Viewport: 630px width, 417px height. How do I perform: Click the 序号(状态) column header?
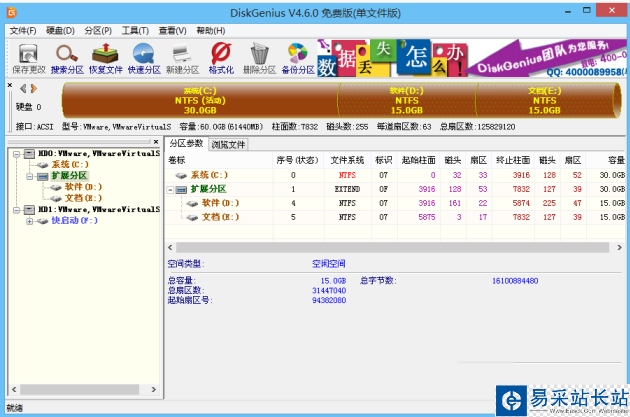tap(298, 160)
